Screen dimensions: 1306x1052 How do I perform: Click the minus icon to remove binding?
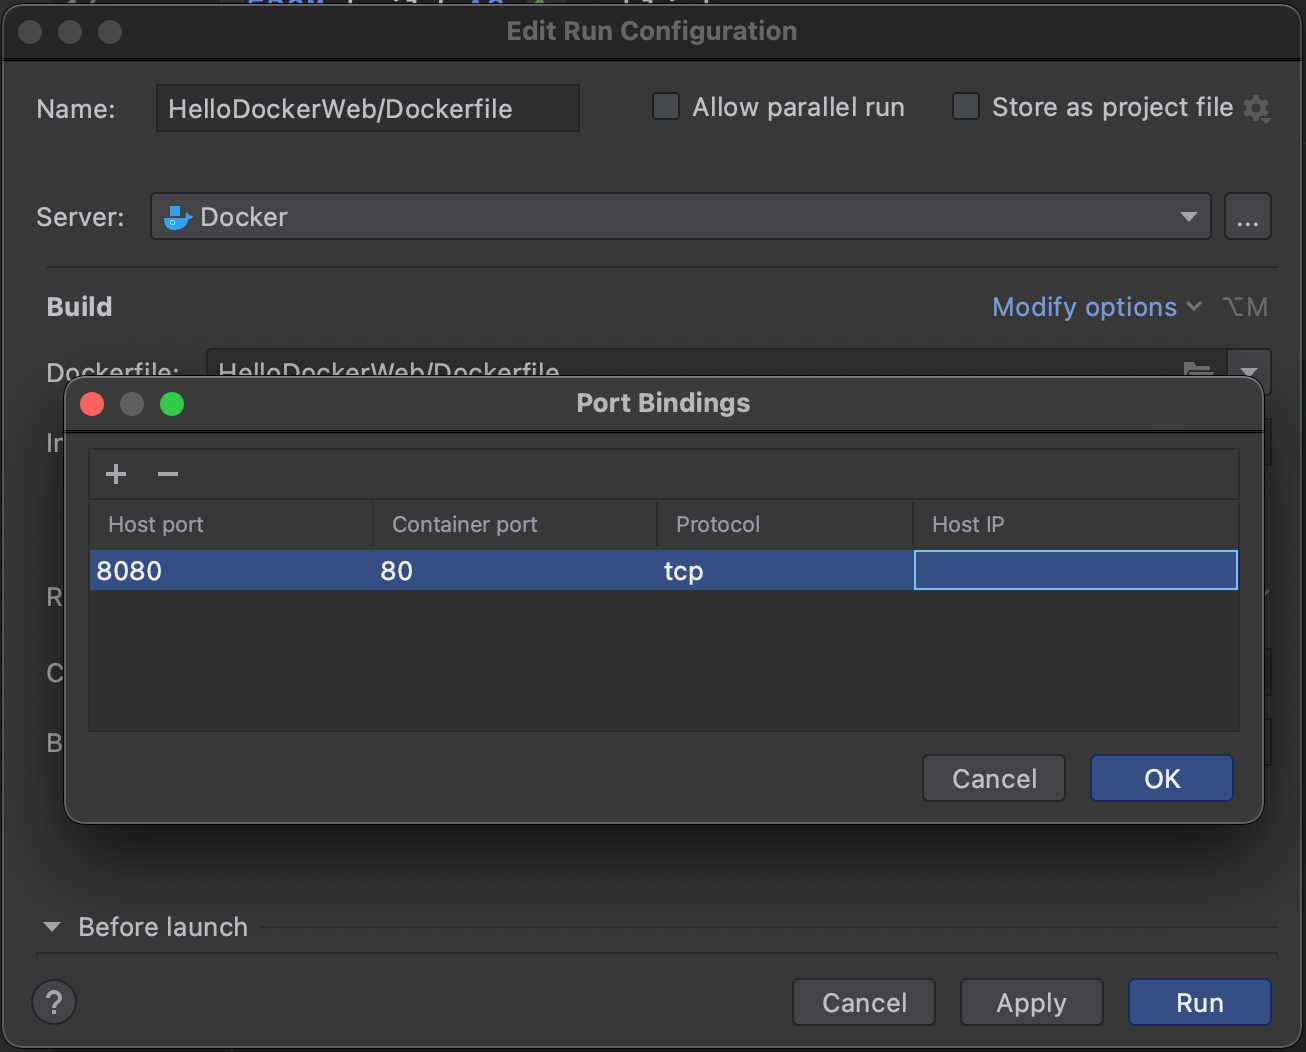168,474
